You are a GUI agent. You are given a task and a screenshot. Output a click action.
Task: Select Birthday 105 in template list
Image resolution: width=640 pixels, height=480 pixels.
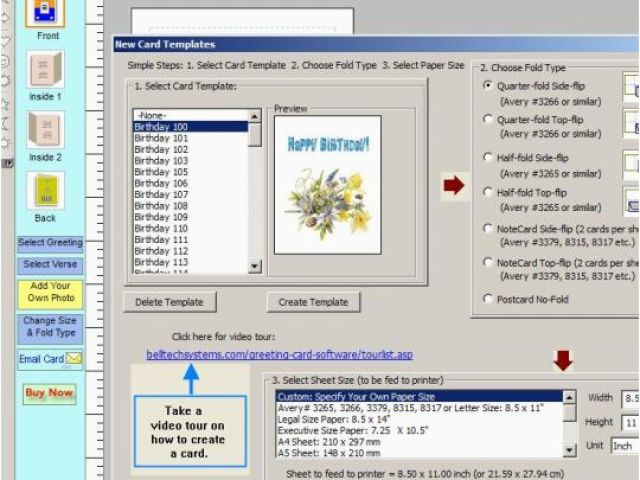[161, 172]
